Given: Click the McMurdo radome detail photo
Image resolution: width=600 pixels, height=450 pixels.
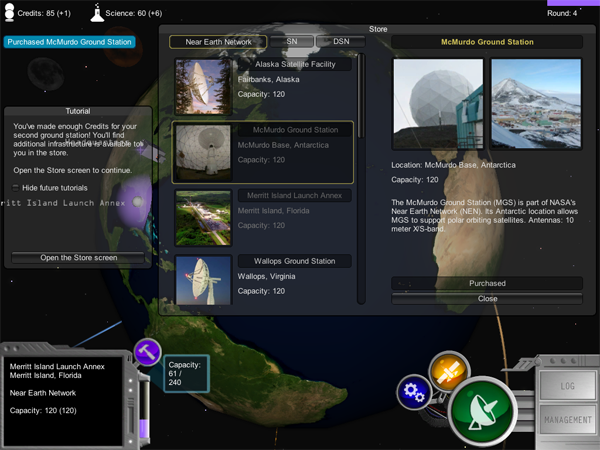Looking at the screenshot, I should (438, 103).
